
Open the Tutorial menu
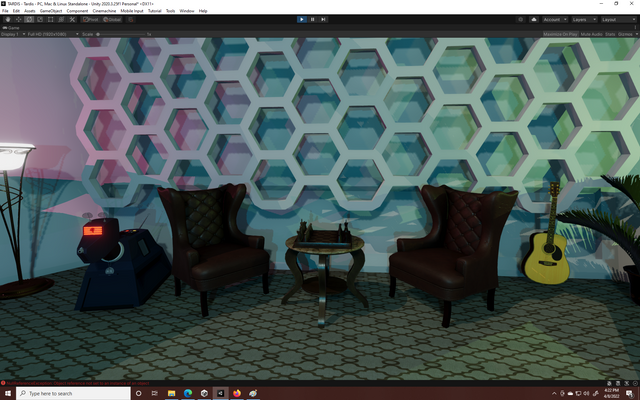[x=155, y=11]
